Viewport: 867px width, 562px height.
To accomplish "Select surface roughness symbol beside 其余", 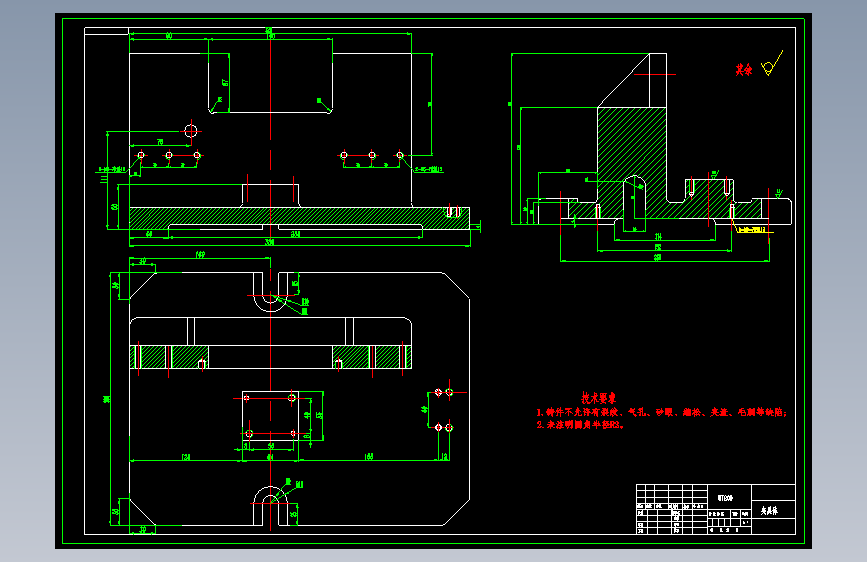I will (x=772, y=64).
